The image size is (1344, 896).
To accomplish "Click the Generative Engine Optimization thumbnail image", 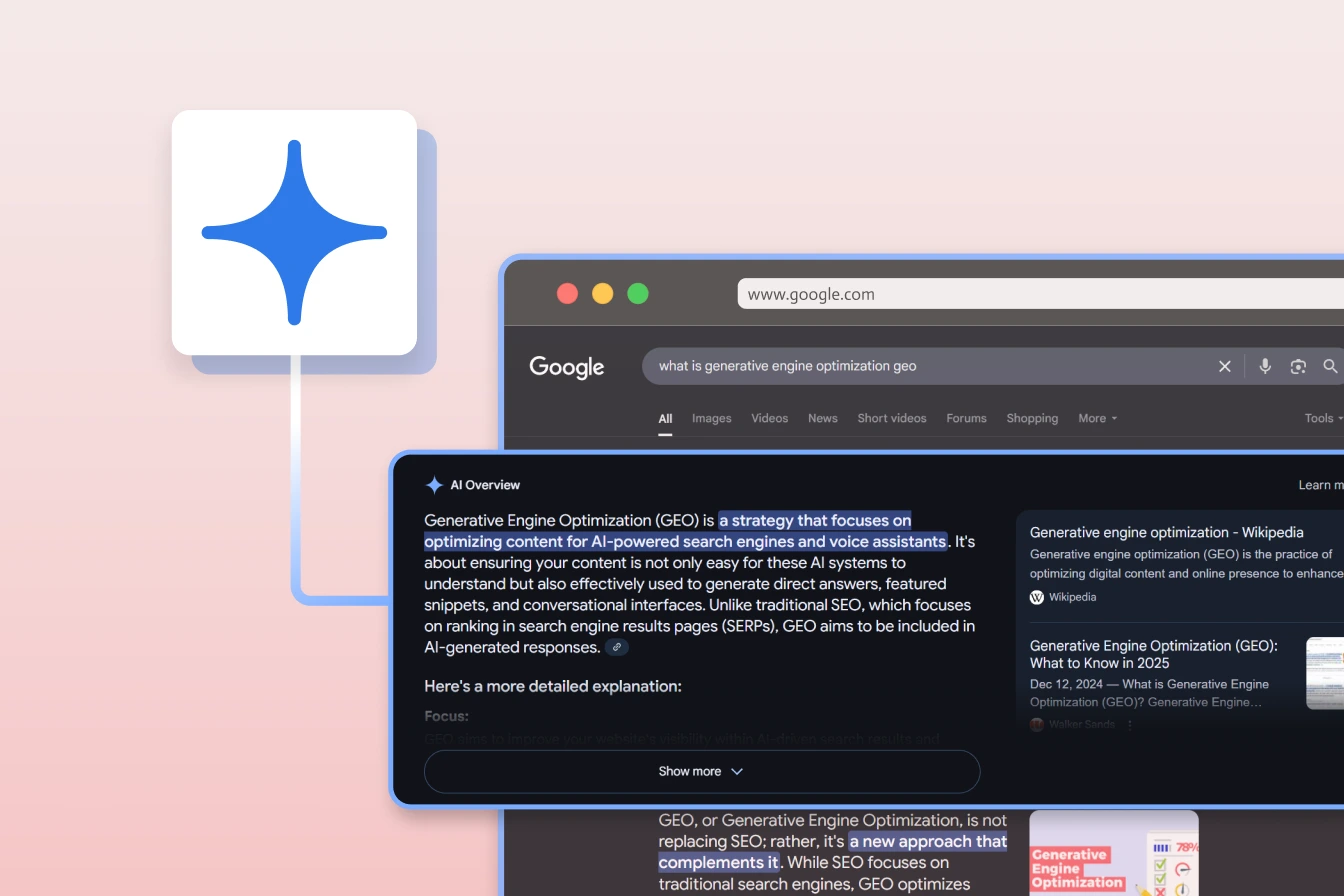I will (x=1113, y=852).
